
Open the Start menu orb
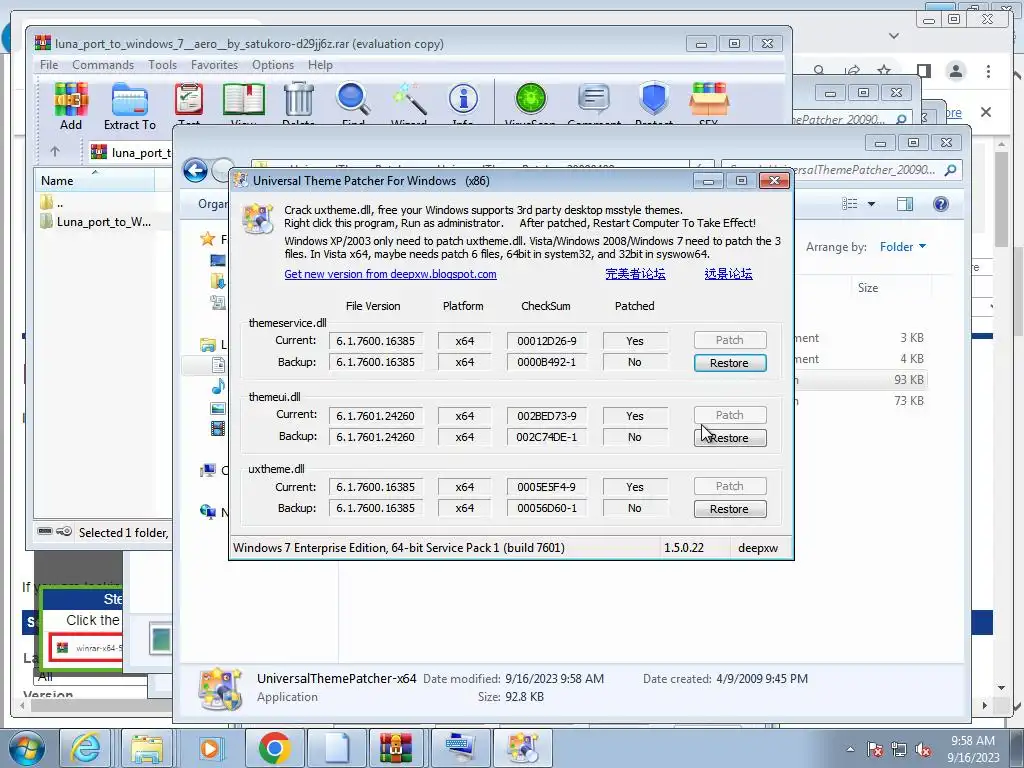click(27, 748)
